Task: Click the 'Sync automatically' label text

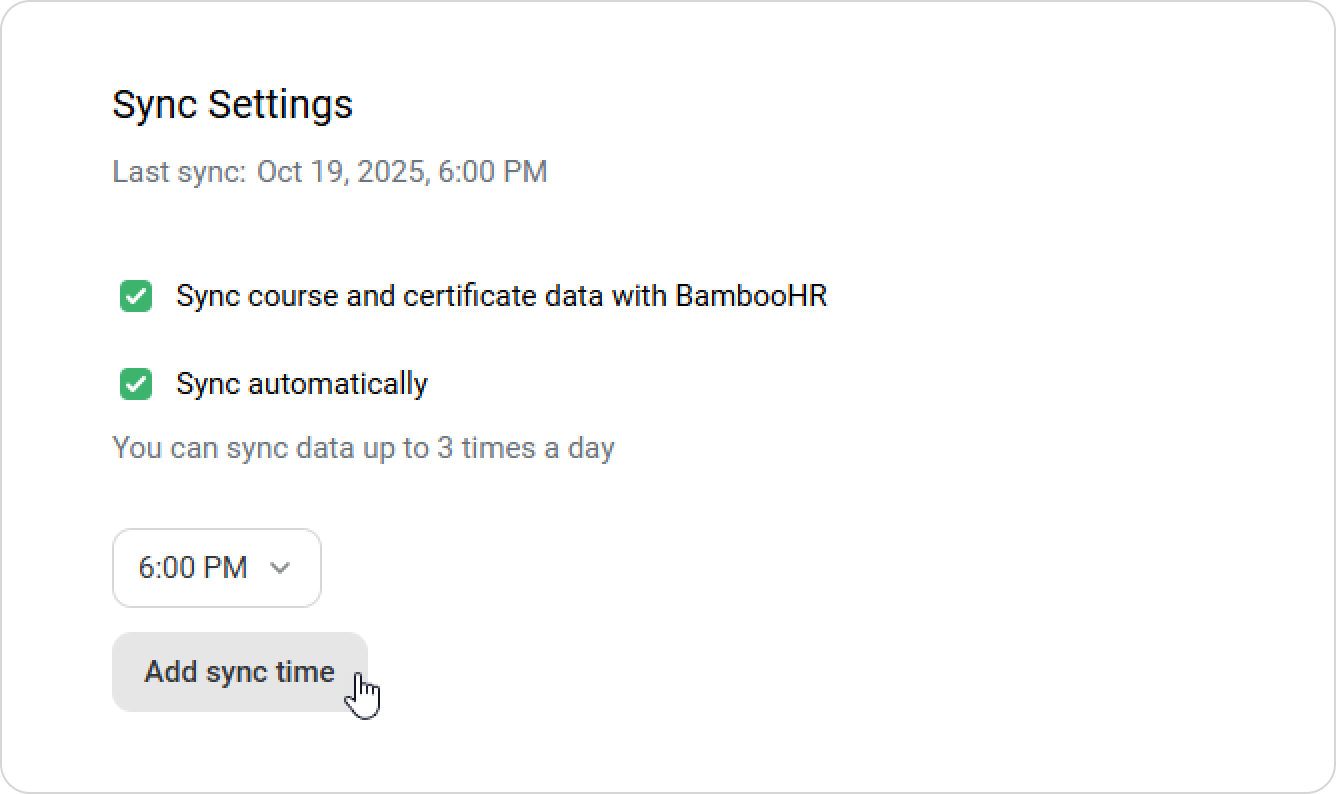Action: 301,384
